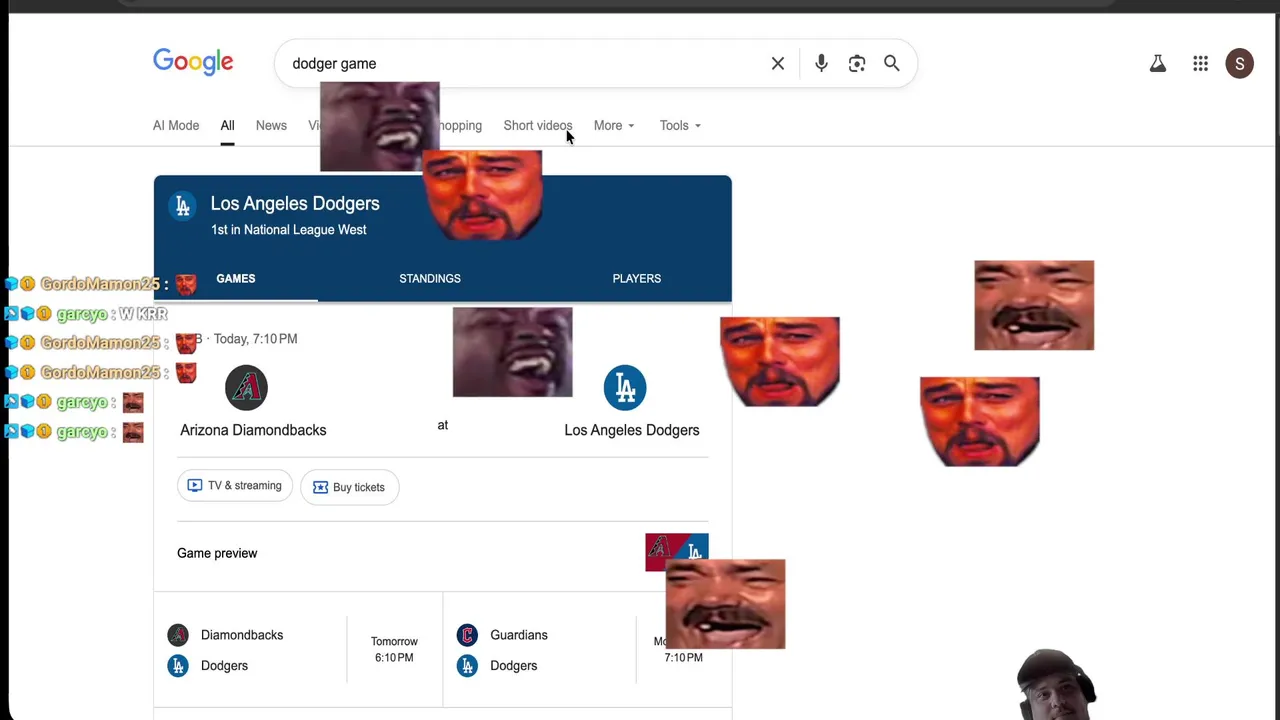Click the TV & streaming button
1280x720 pixels.
[x=235, y=486]
